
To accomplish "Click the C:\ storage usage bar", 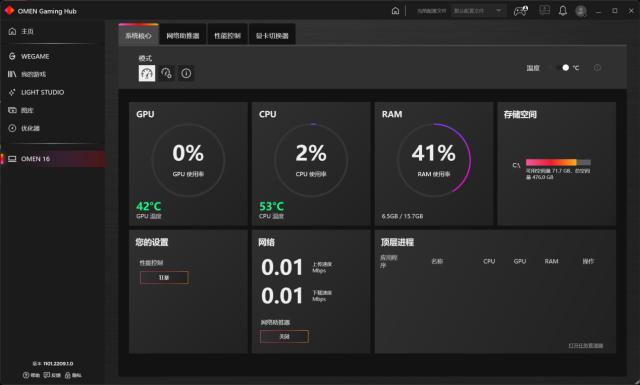I will click(x=558, y=162).
